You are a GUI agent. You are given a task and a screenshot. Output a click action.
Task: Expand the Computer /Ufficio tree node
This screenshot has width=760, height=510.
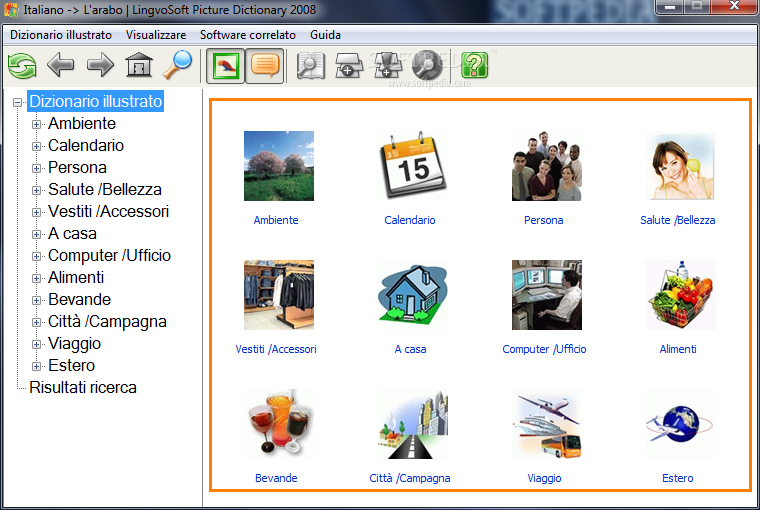pos(36,256)
